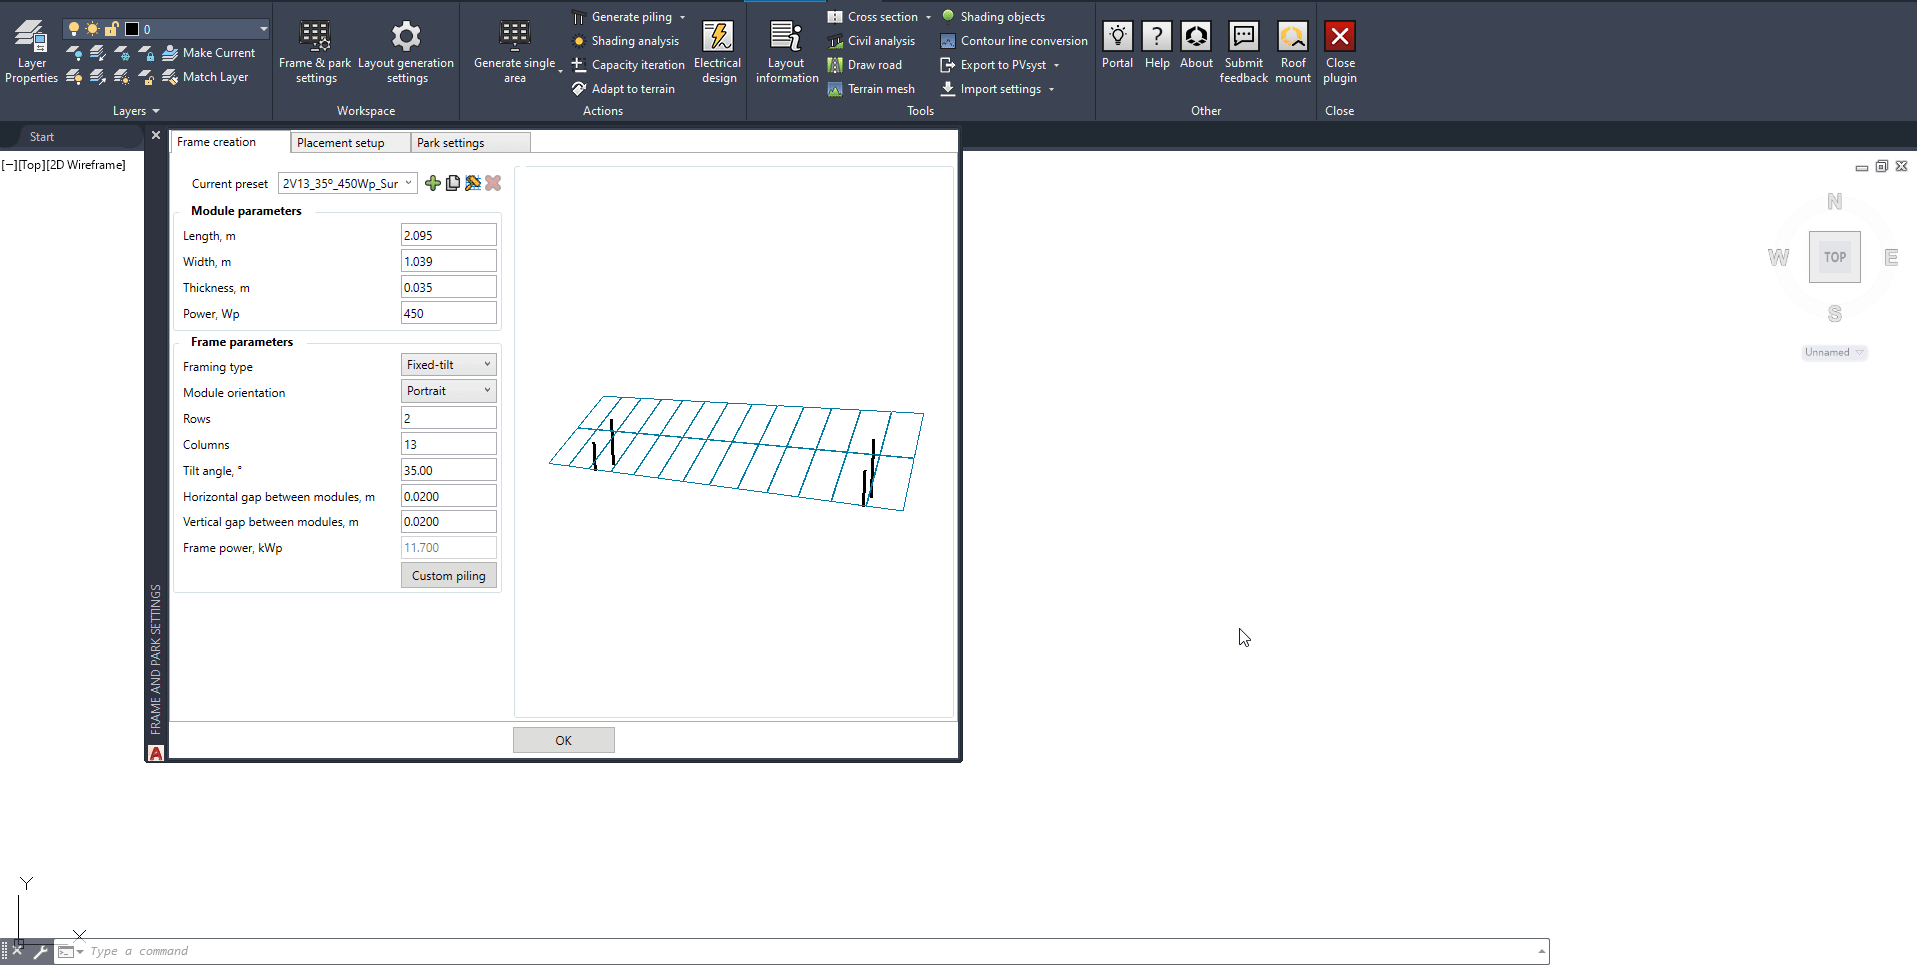
Task: Click Power, Wp input field
Action: pos(449,313)
